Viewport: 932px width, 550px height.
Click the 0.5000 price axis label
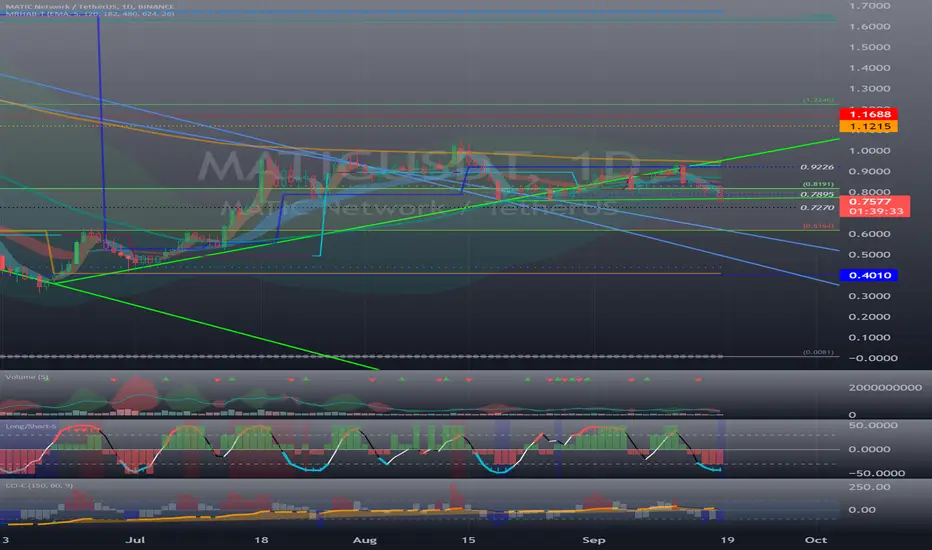tap(870, 254)
